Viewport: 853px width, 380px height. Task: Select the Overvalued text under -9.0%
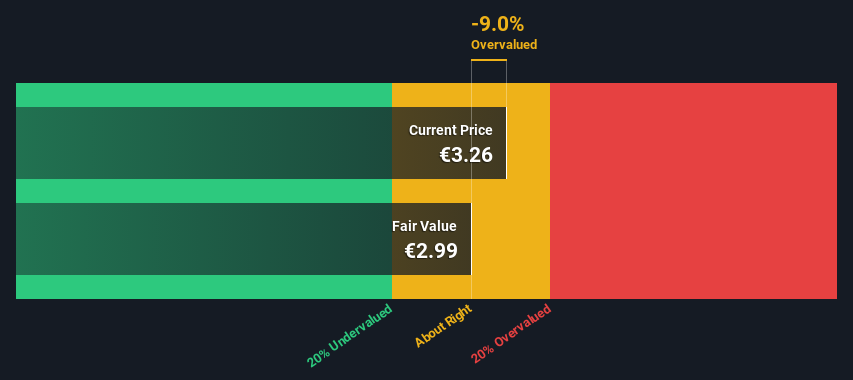pos(504,45)
